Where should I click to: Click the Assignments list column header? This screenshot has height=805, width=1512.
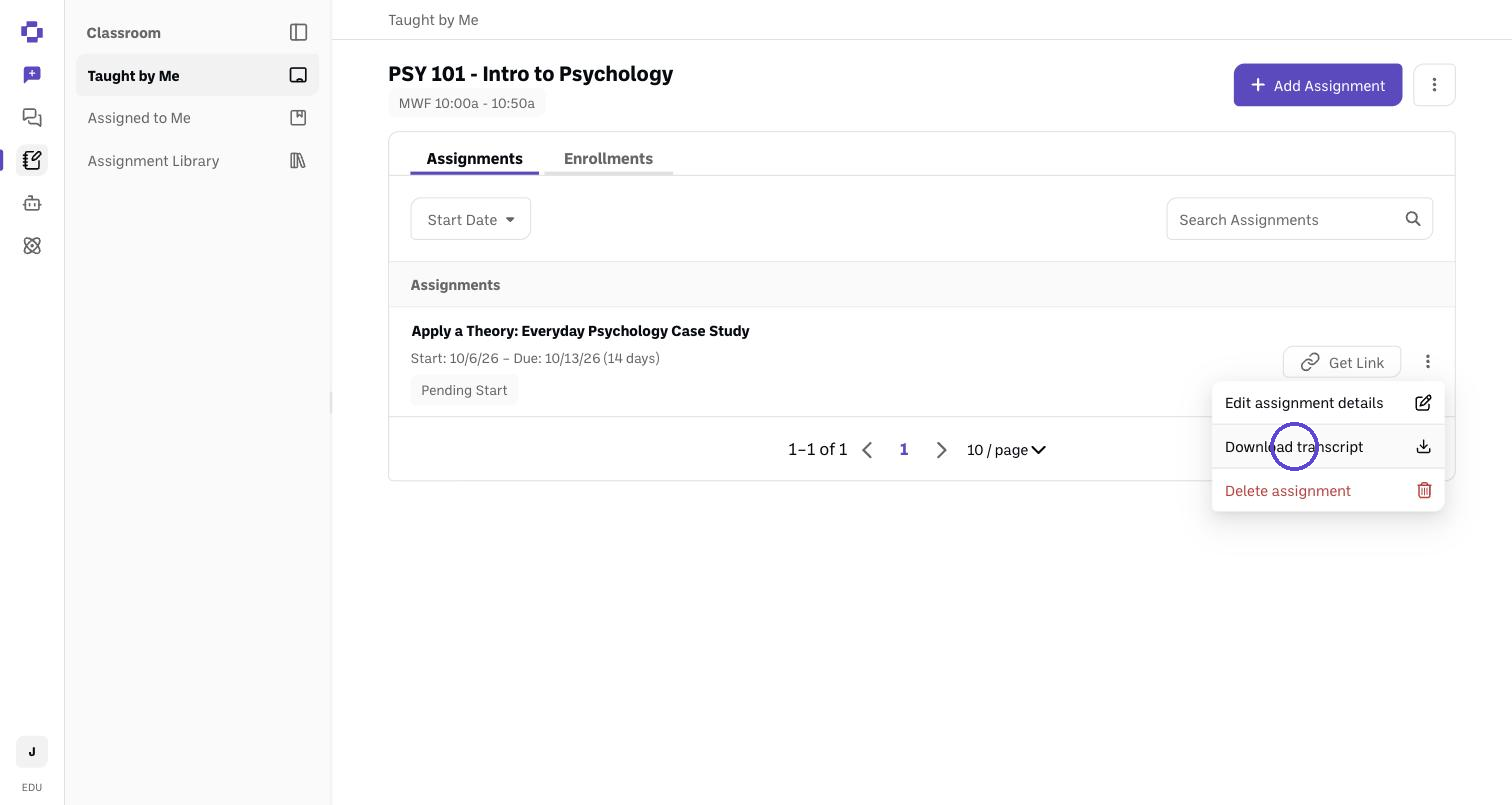455,285
